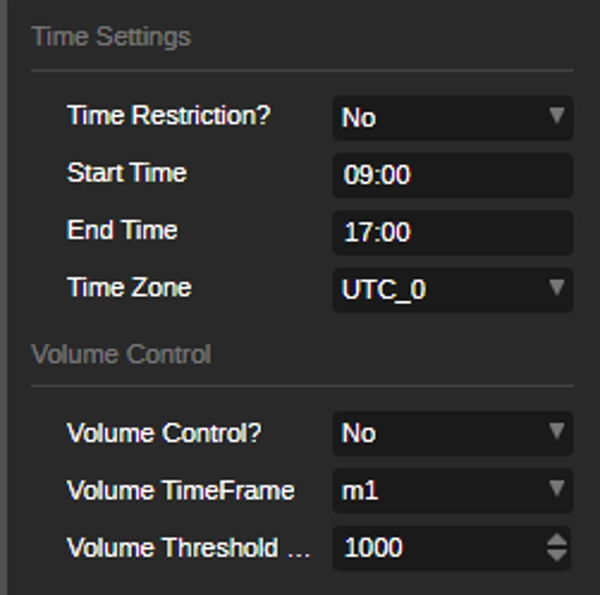Click the arrow icon in Volume Control? row
Screen dimensions: 600x595
[x=557, y=432]
